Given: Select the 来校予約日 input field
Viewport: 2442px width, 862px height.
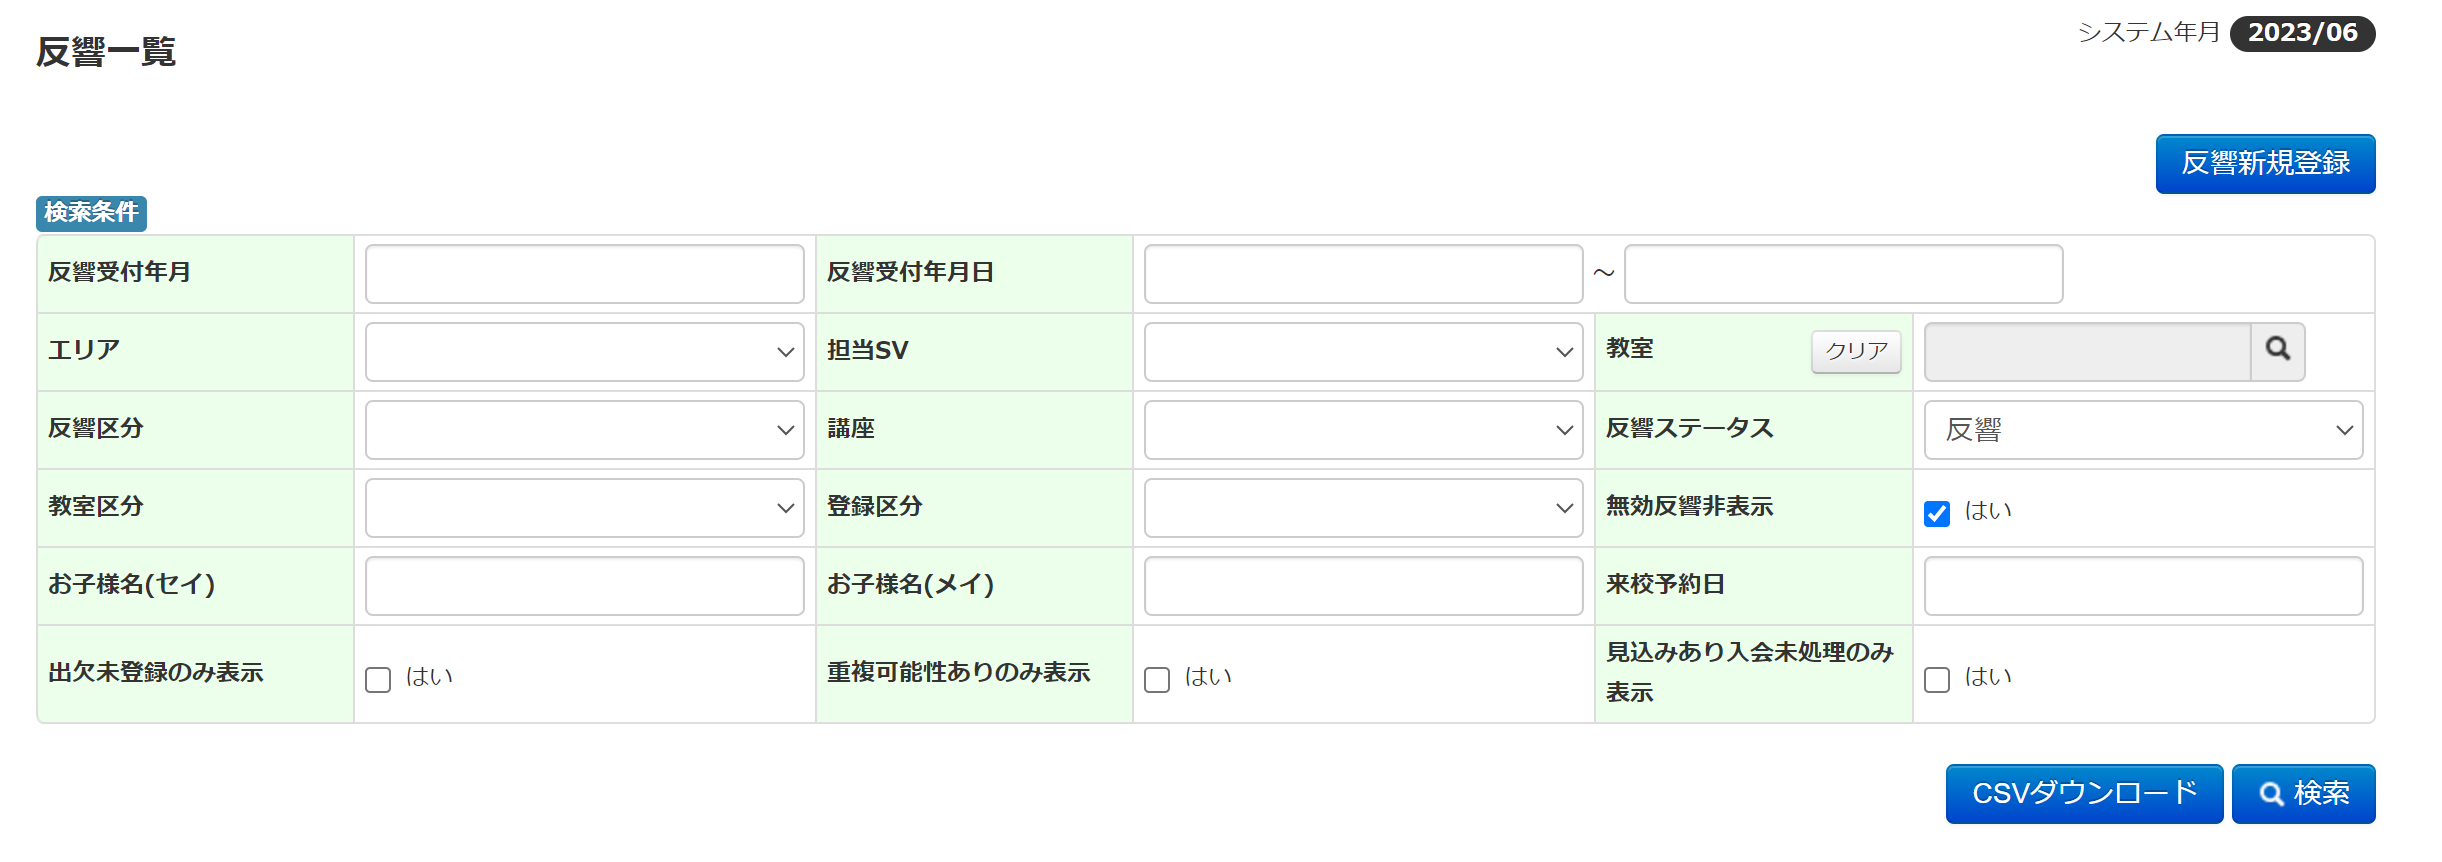Looking at the screenshot, I should (2142, 585).
